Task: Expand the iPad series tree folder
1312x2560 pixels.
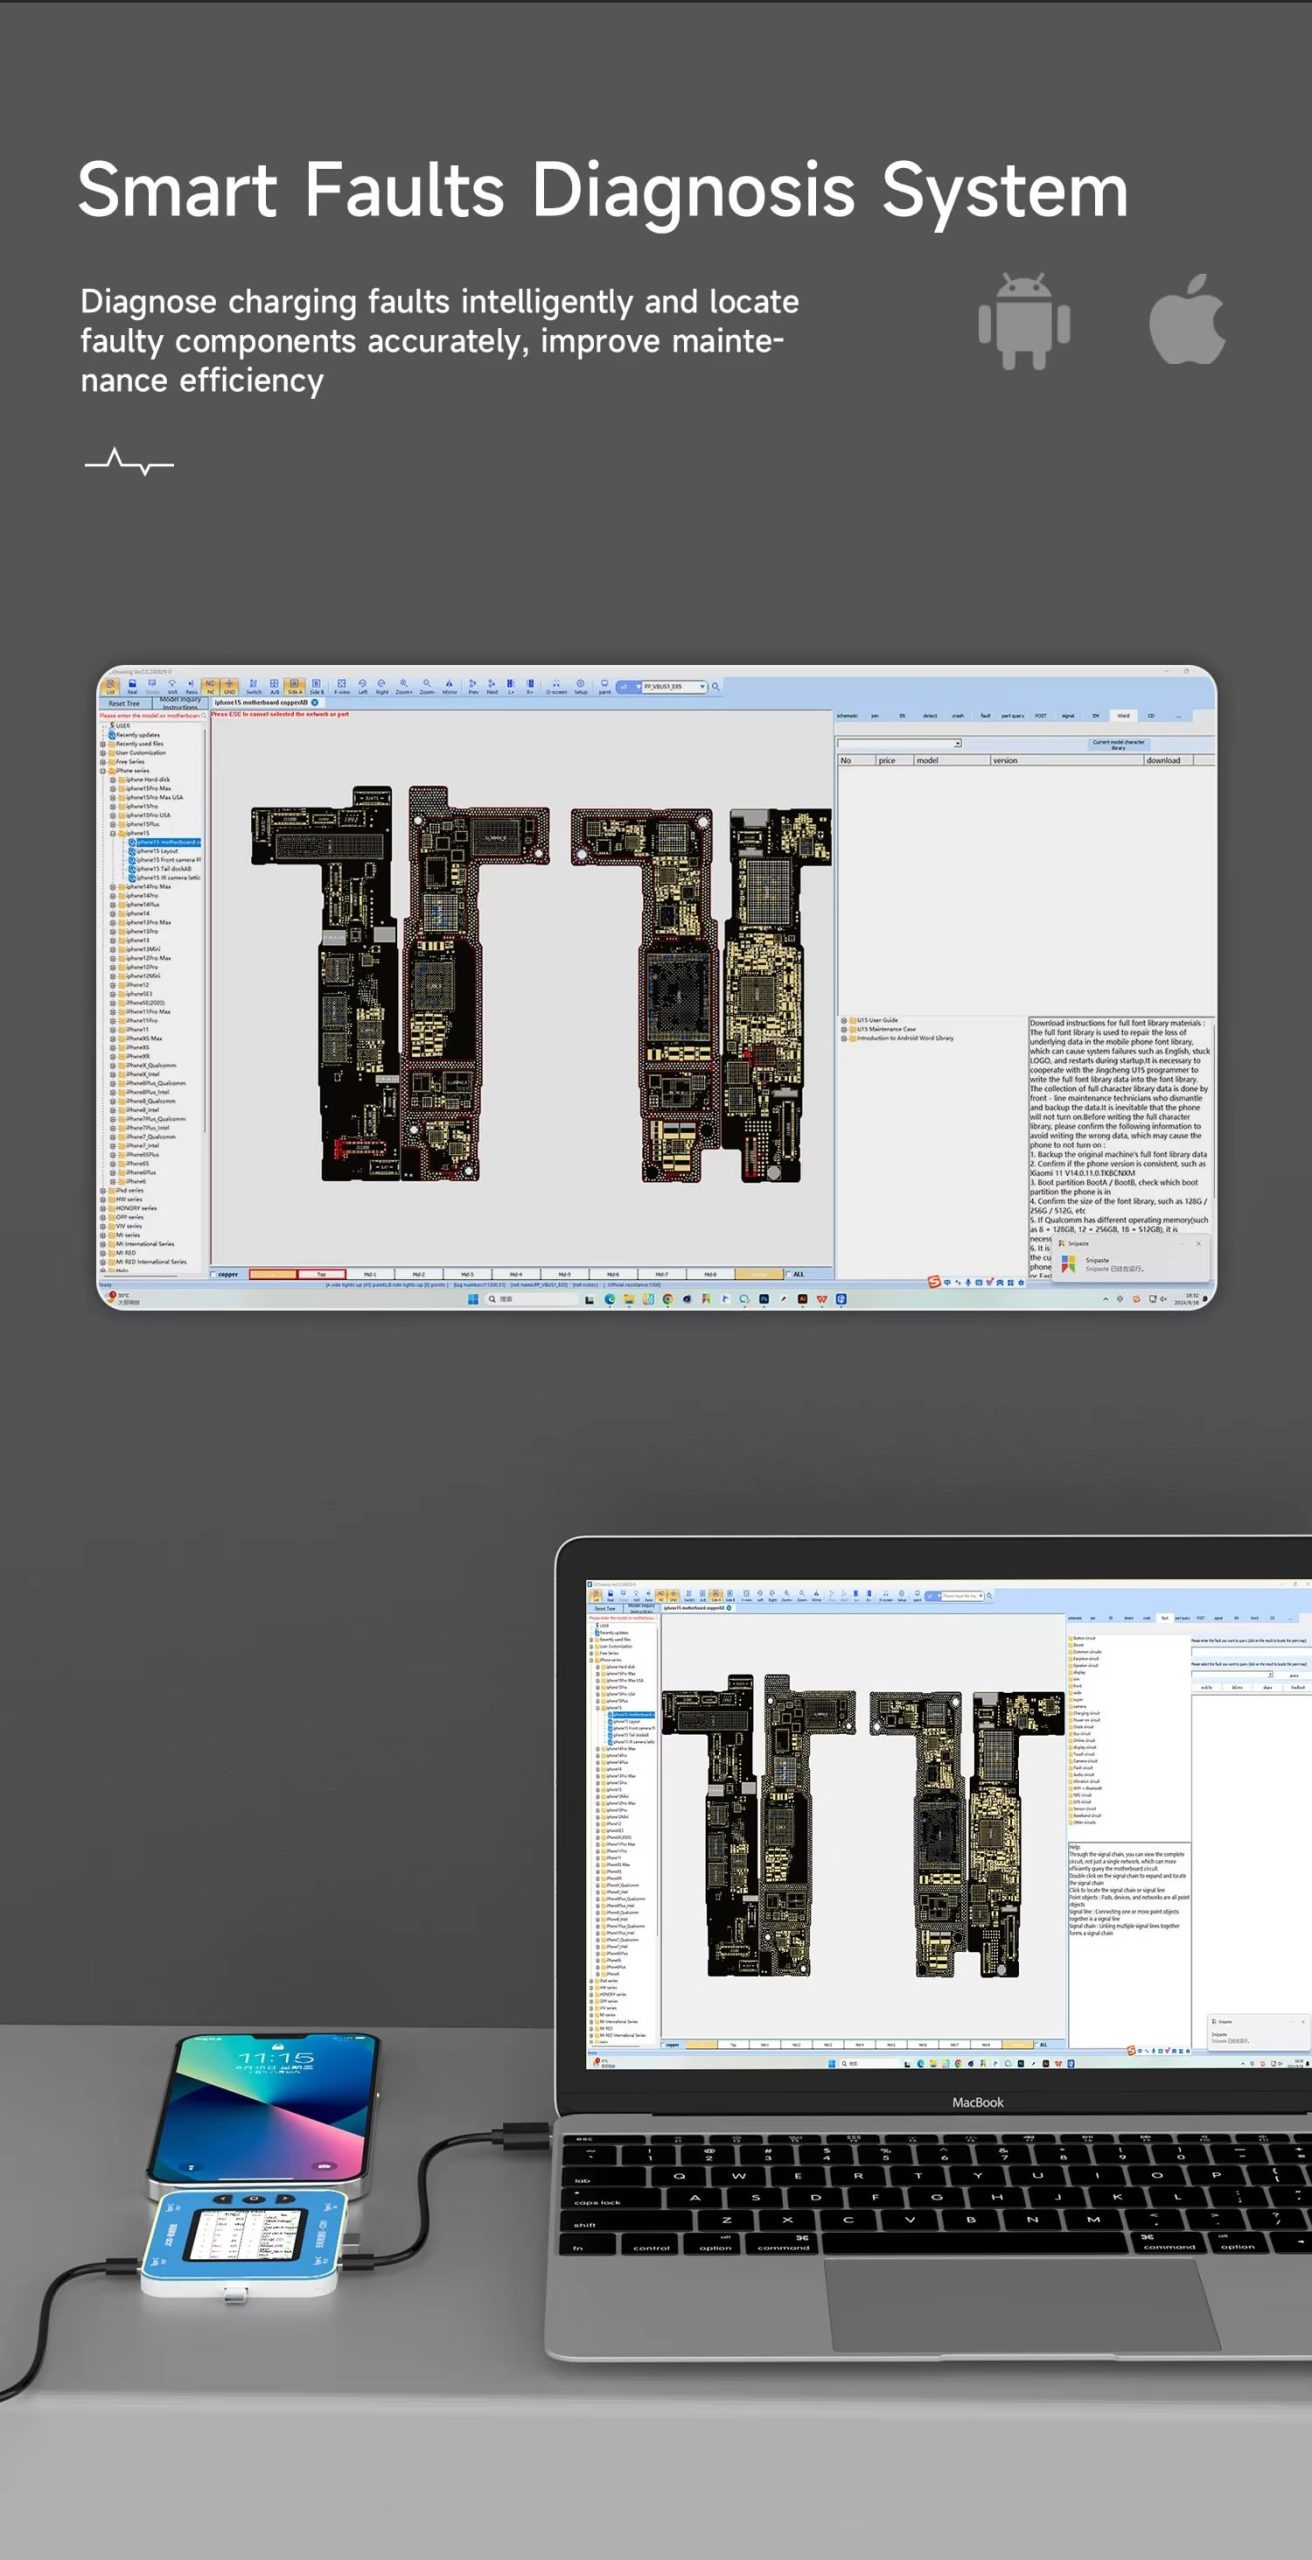Action: 103,1191
